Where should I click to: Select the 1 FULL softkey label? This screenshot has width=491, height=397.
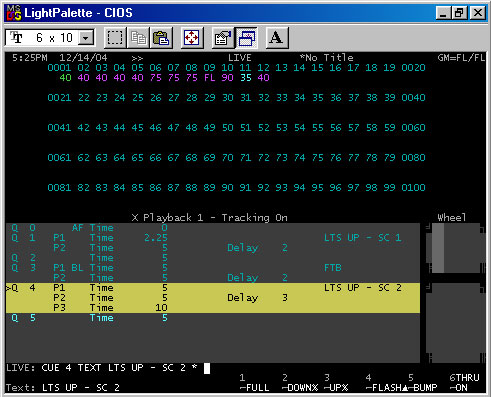255,383
